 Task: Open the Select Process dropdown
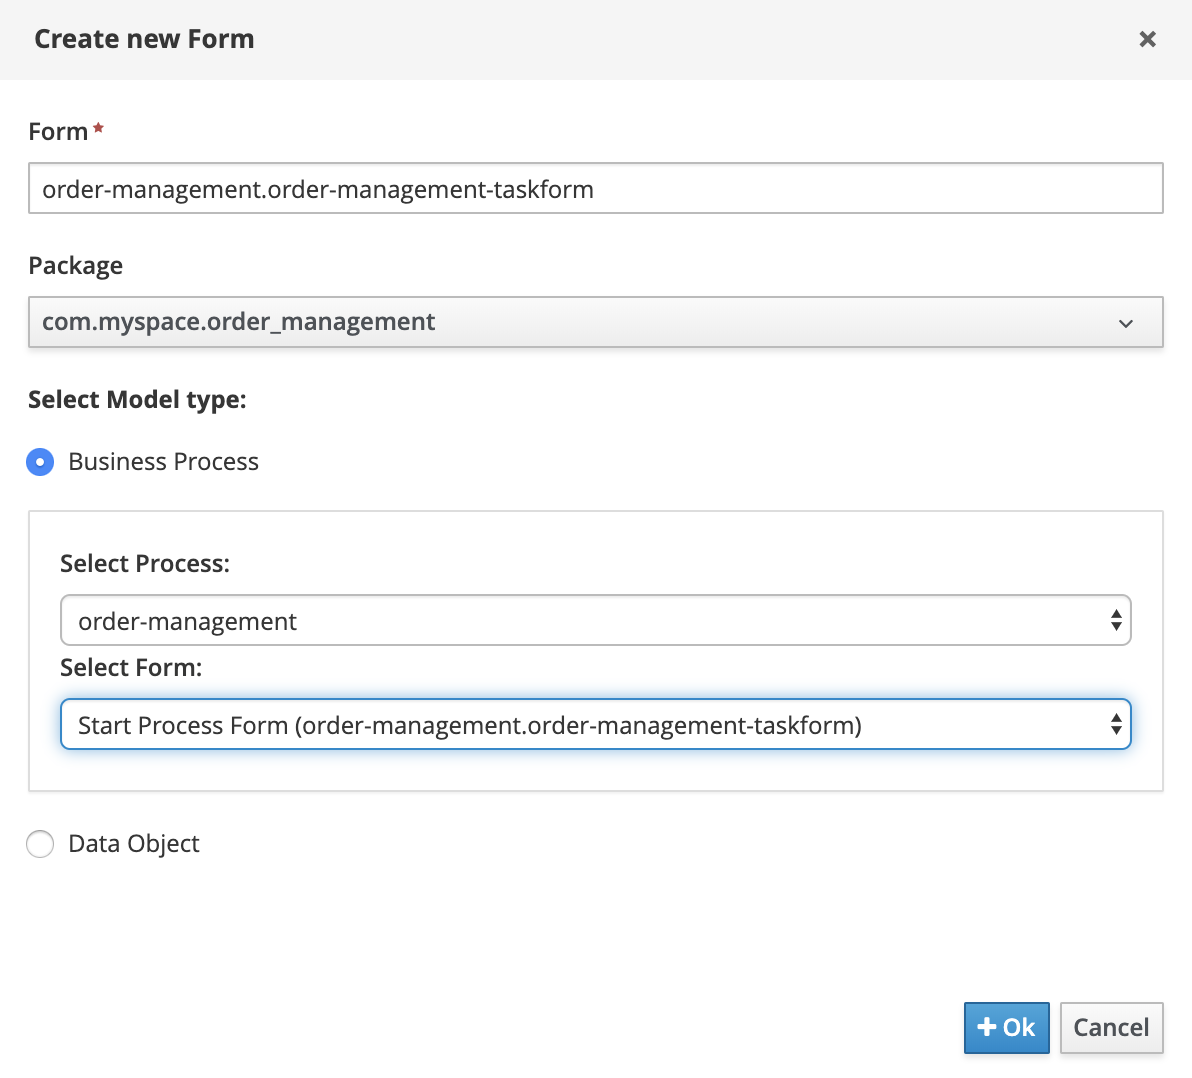pyautogui.click(x=595, y=620)
